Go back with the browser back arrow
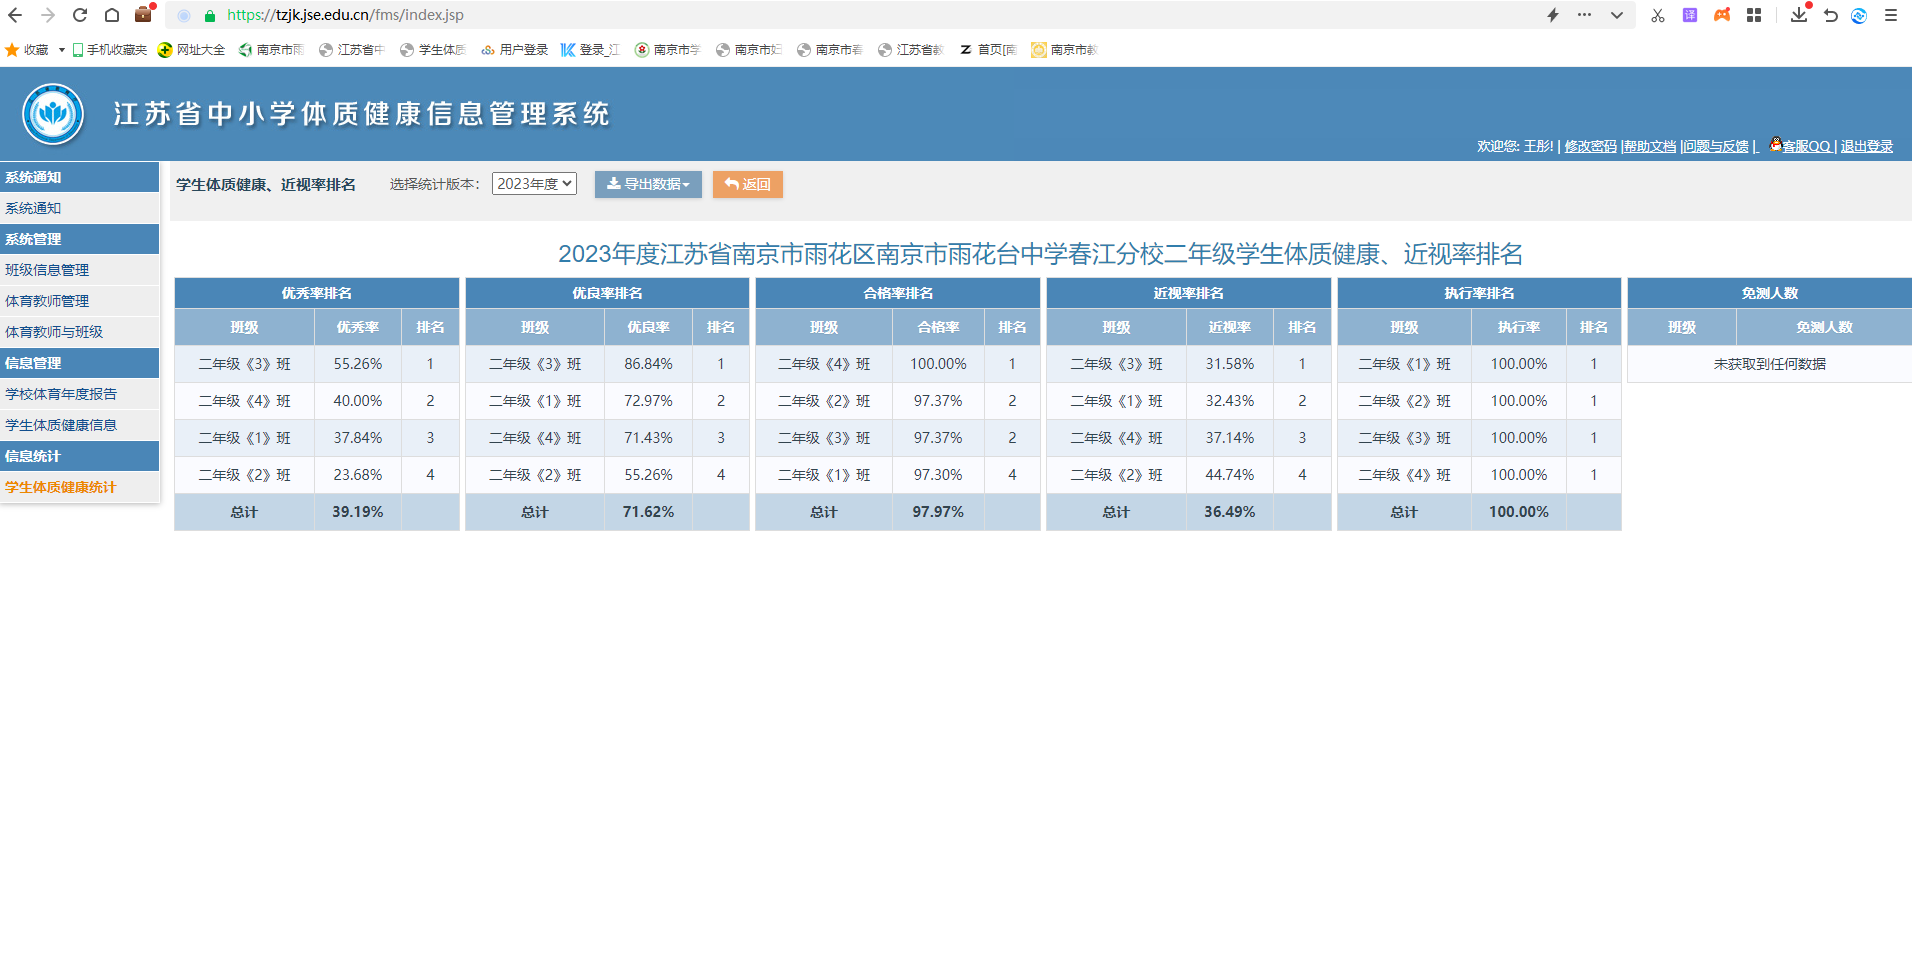The height and width of the screenshot is (976, 1912). (15, 15)
